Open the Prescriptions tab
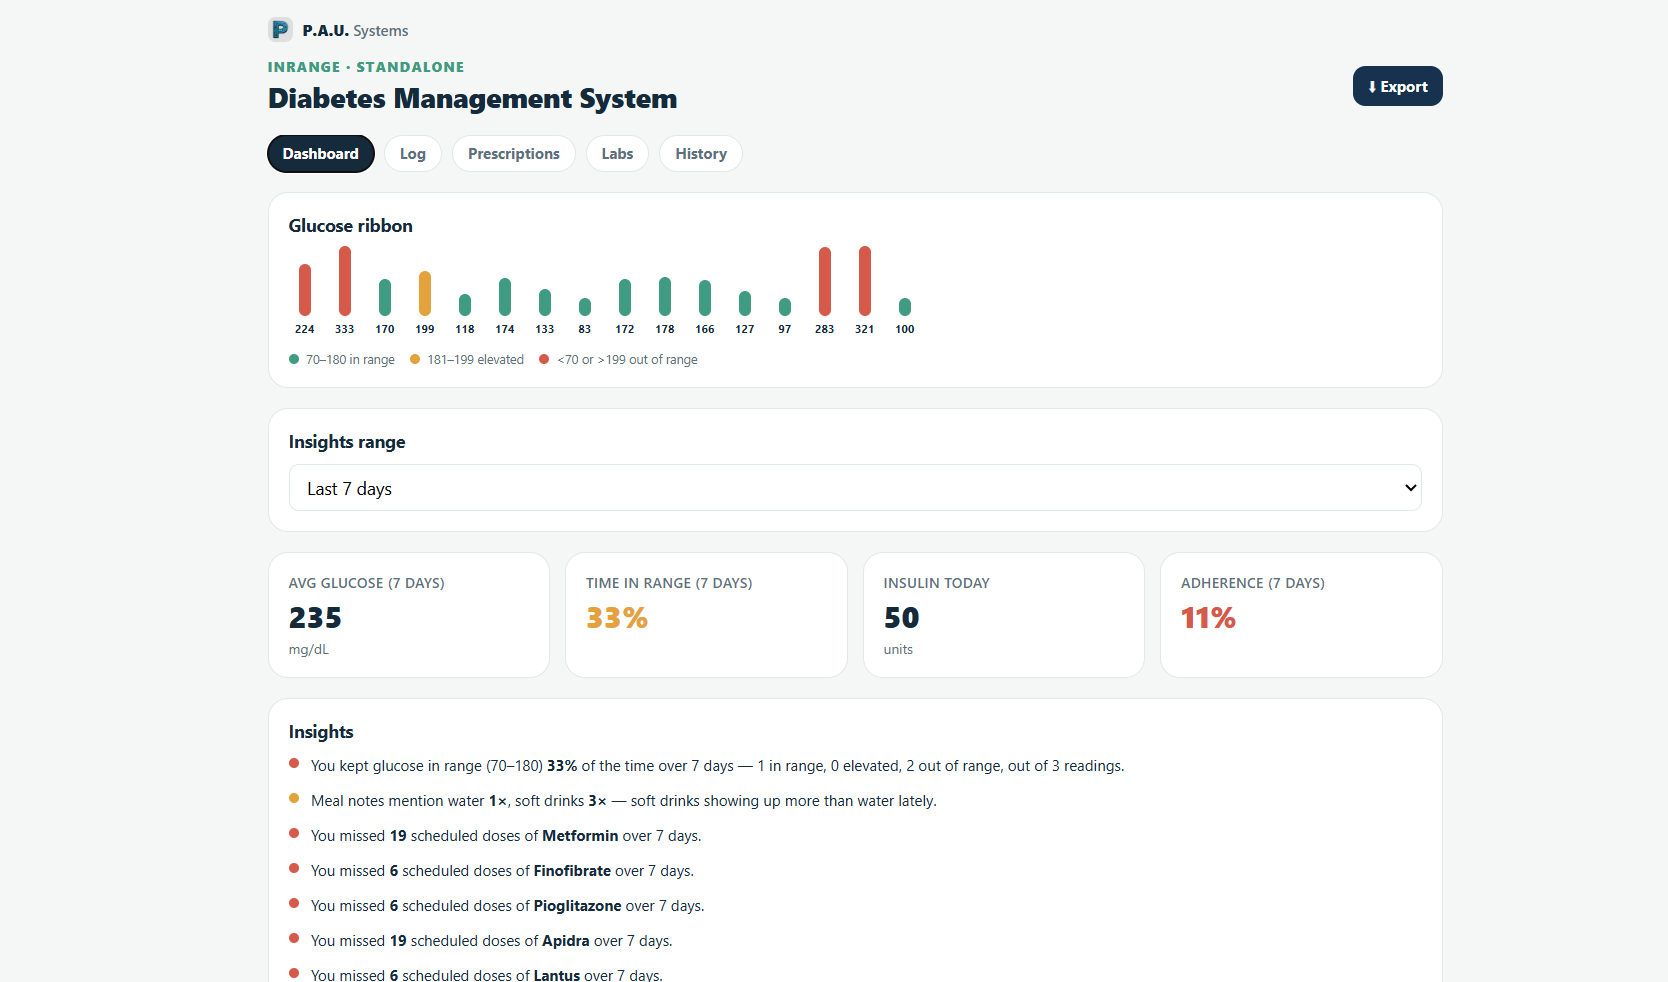This screenshot has width=1668, height=982. pos(514,154)
